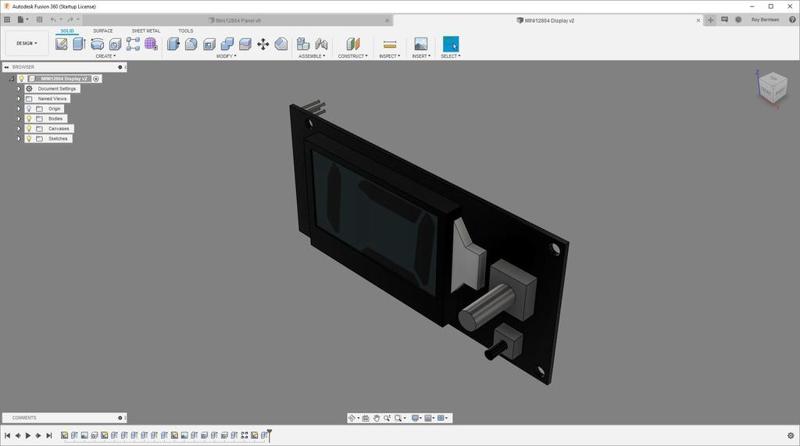Image resolution: width=800 pixels, height=446 pixels.
Task: Select the Create Form purple mesh tool
Action: coord(151,44)
